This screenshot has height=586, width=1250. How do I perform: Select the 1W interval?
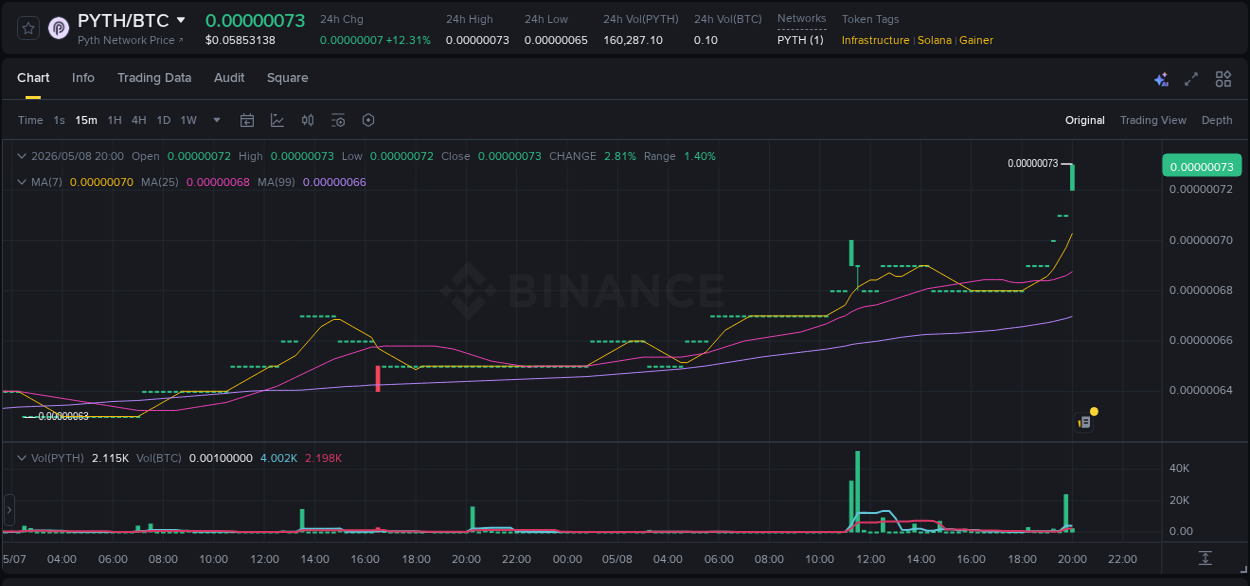tap(188, 120)
